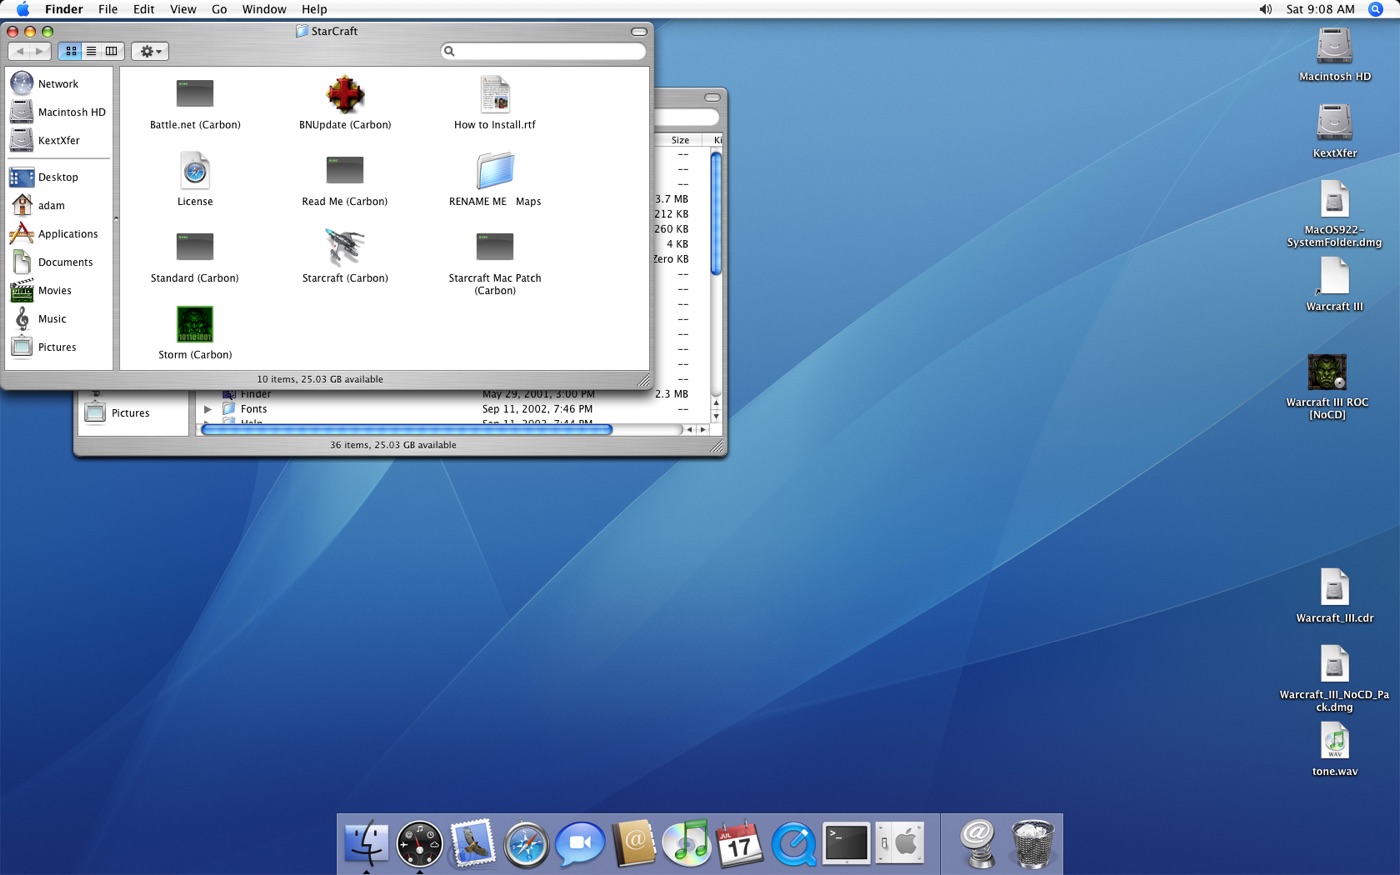Screen dimensions: 1400x875
Task: Open the Battle.net (Carbon) application icon
Action: (x=195, y=93)
